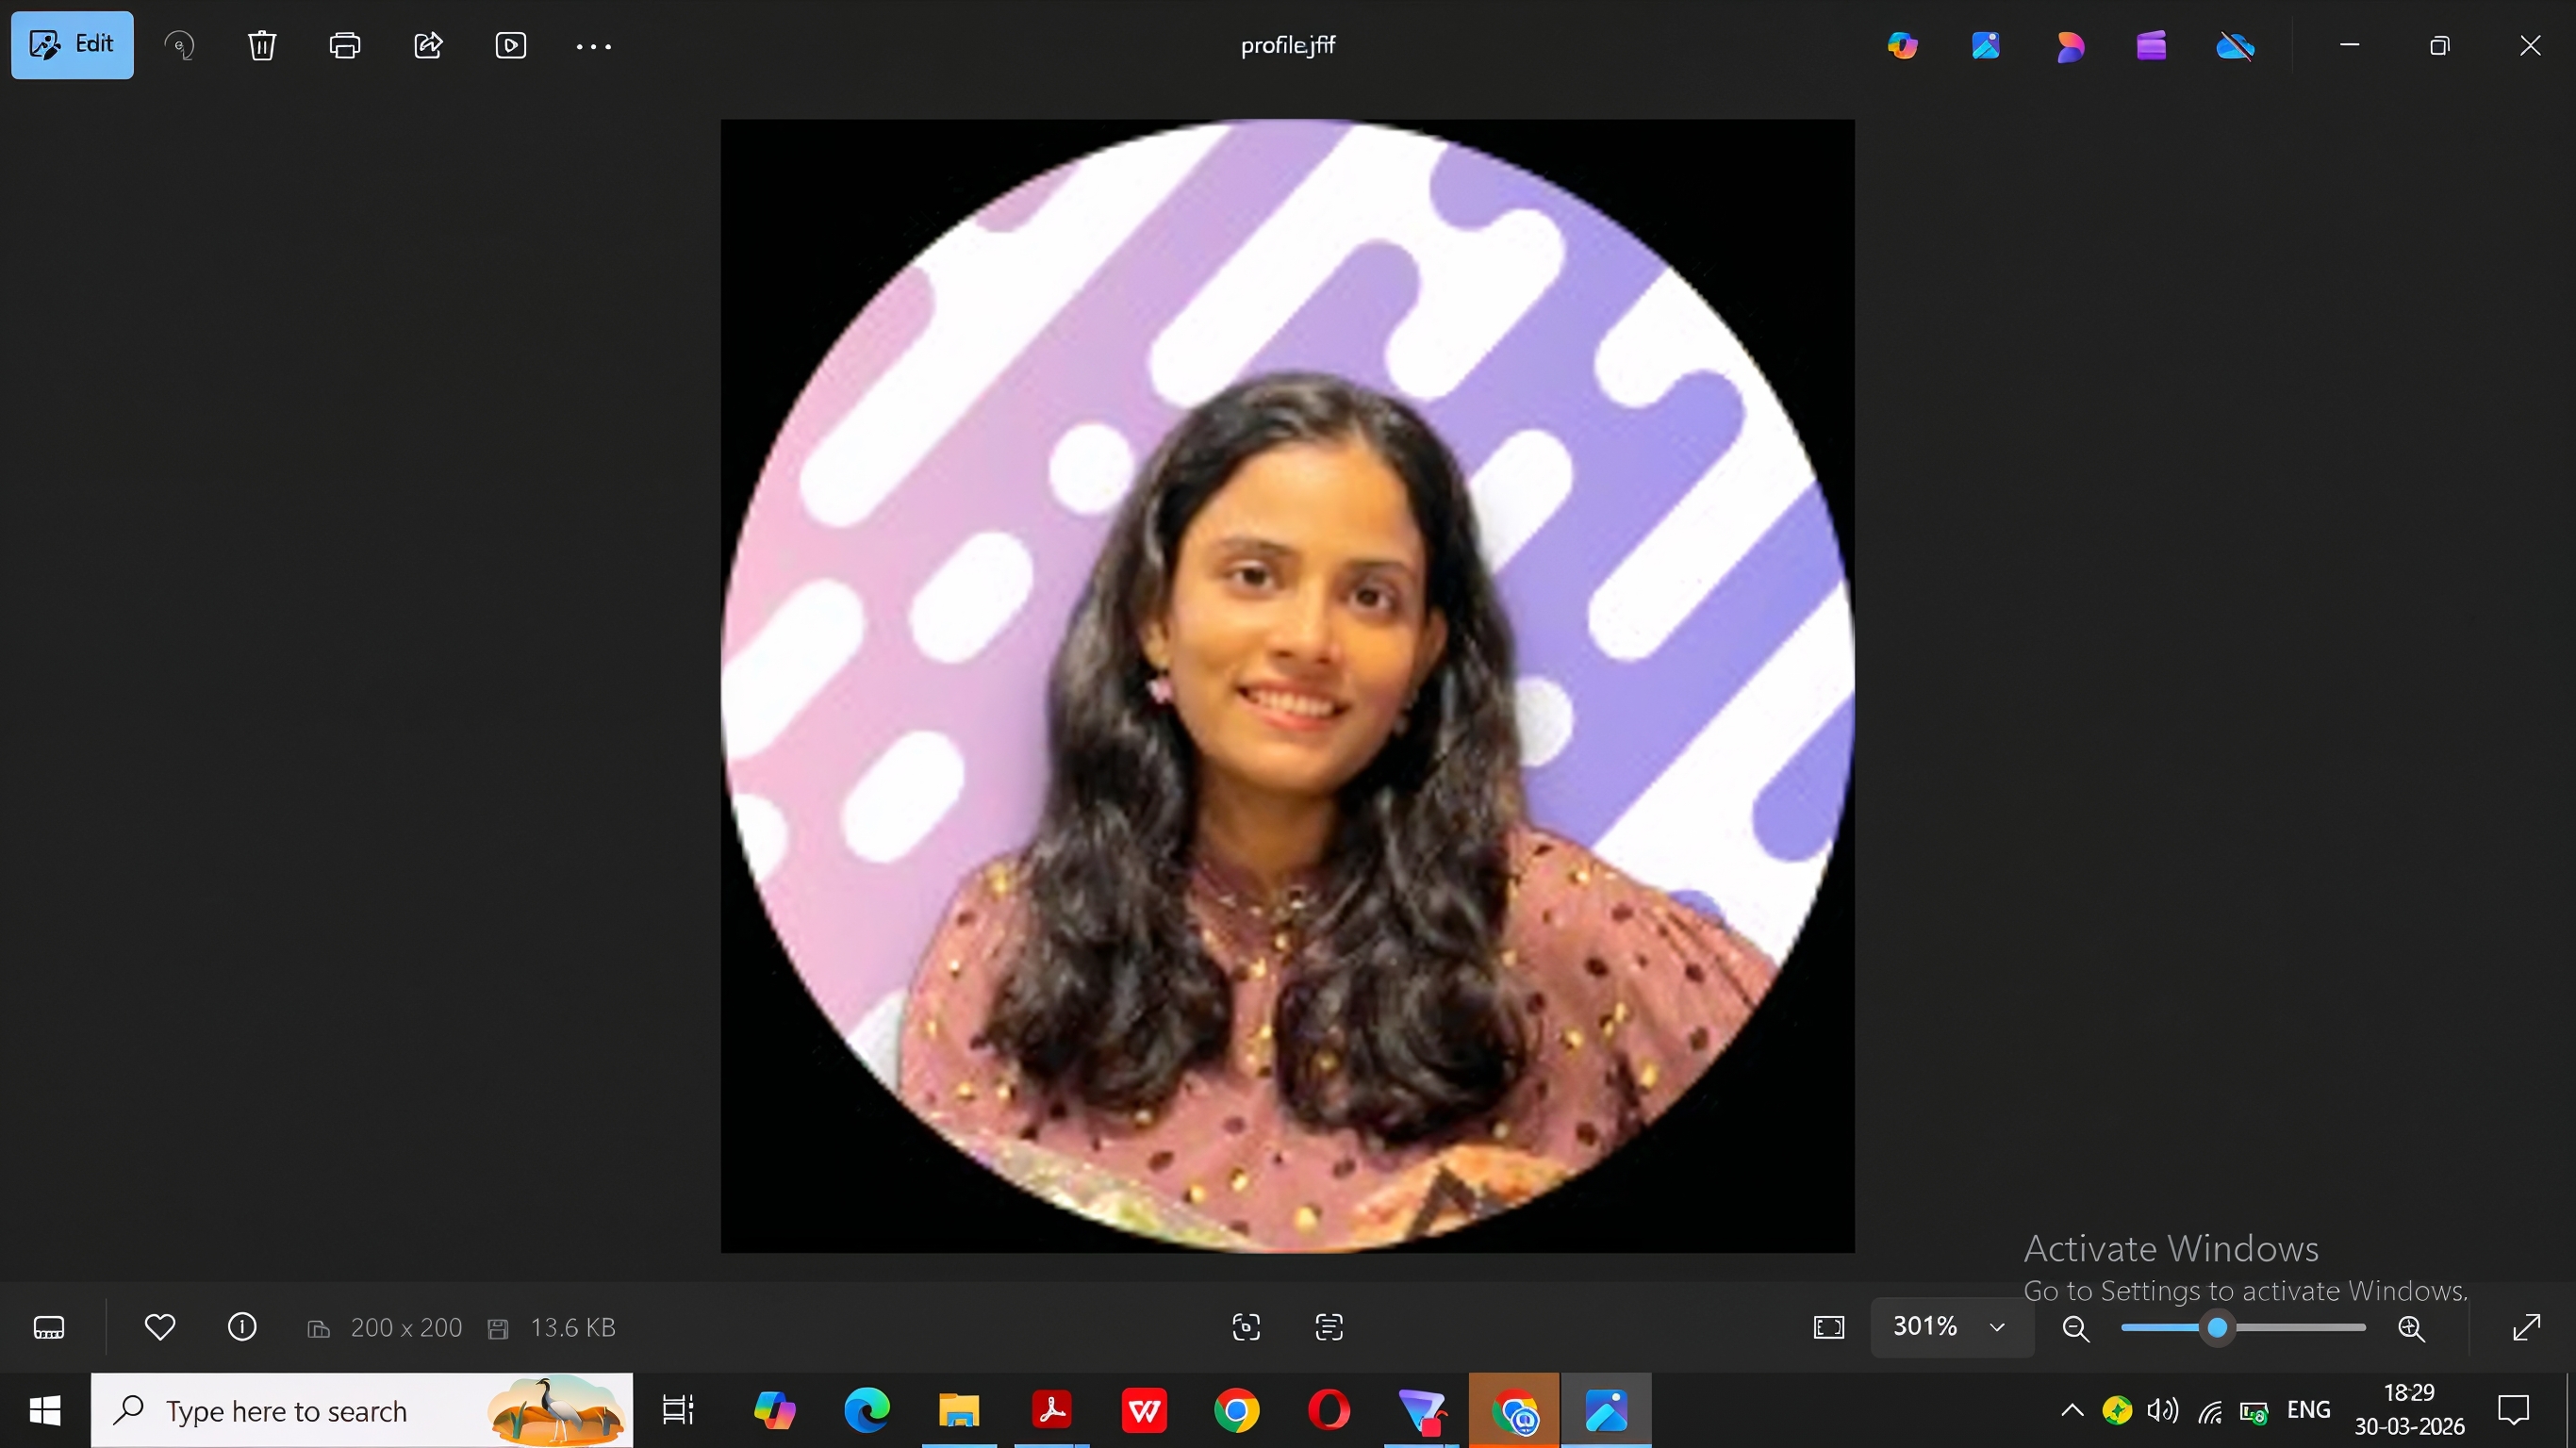Viewport: 2576px width, 1448px height.
Task: Open File Explorer from the taskbar
Action: tap(959, 1411)
